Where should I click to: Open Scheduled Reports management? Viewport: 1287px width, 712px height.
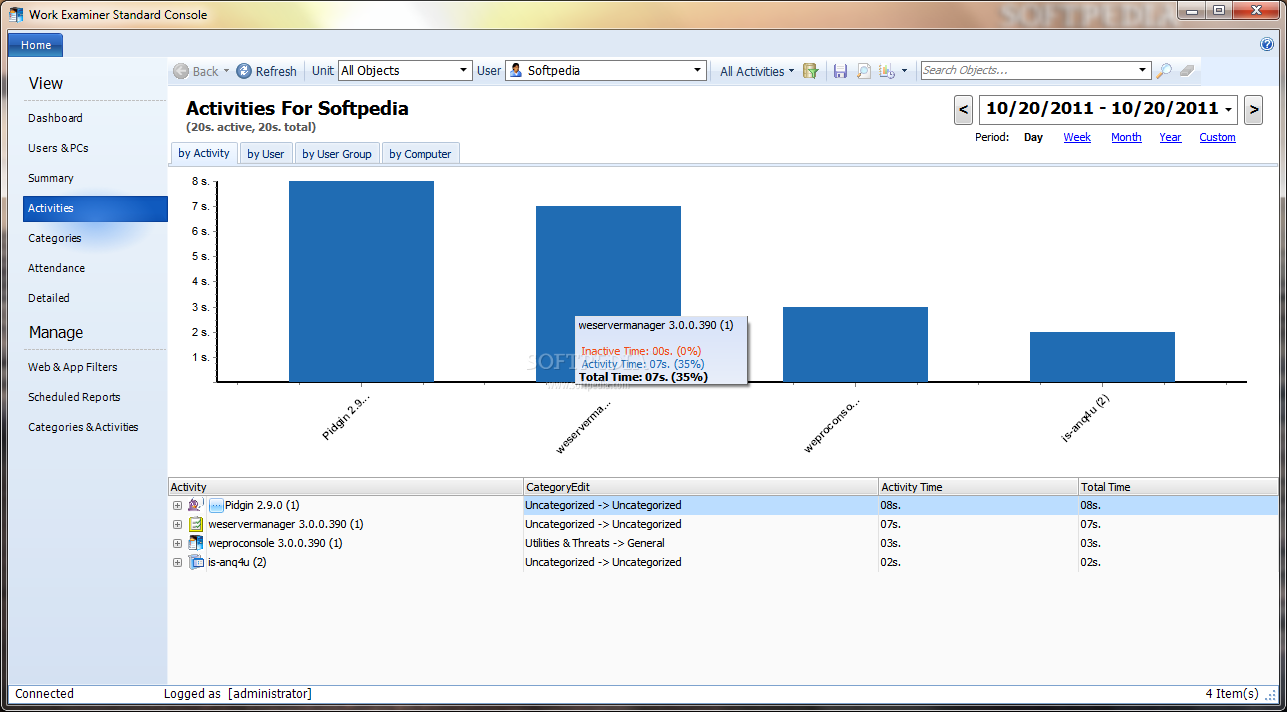tap(74, 397)
